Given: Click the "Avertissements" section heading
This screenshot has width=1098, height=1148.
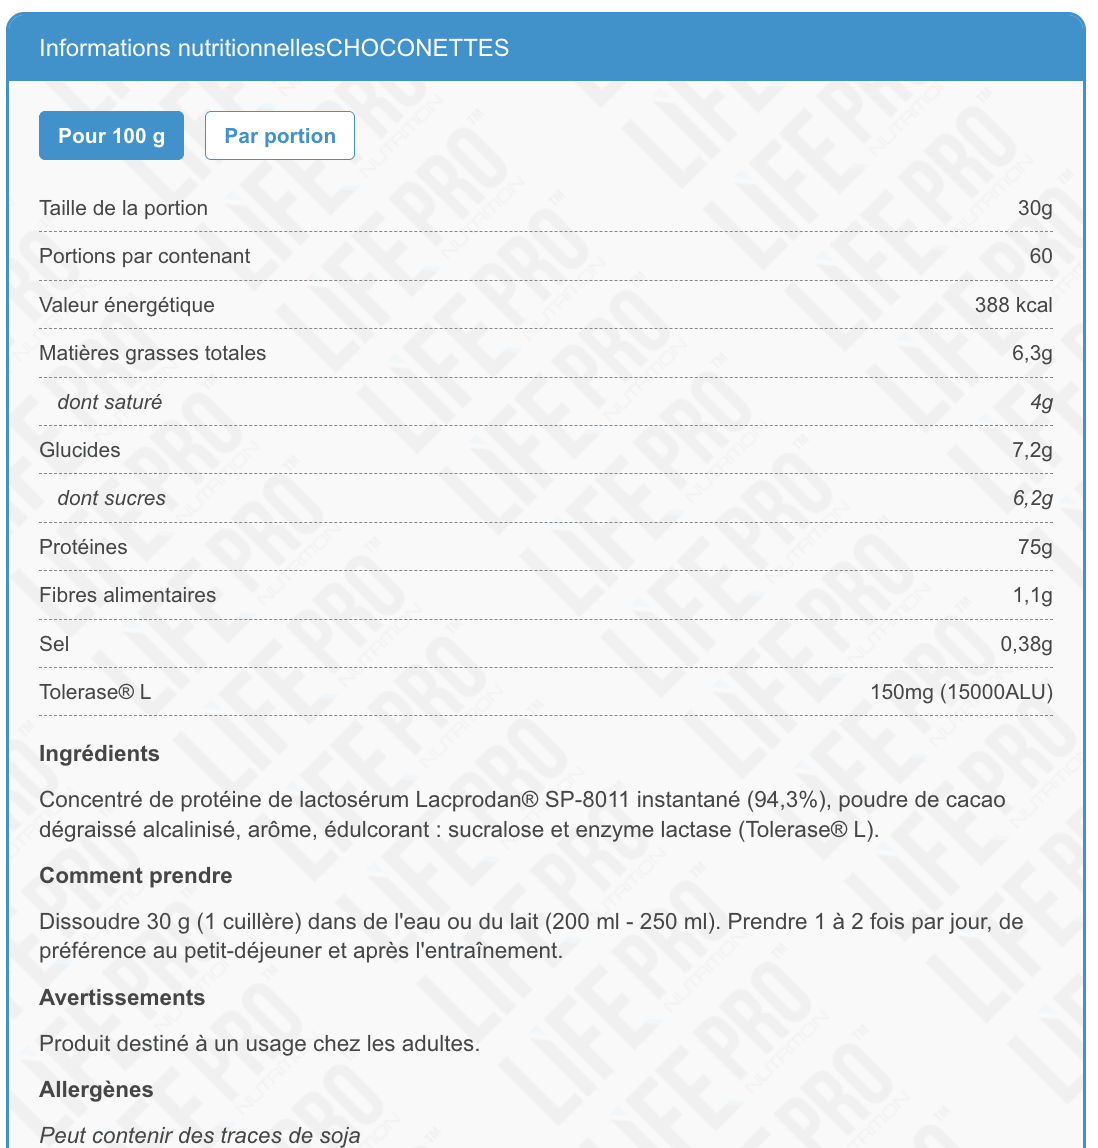Looking at the screenshot, I should click(x=122, y=998).
